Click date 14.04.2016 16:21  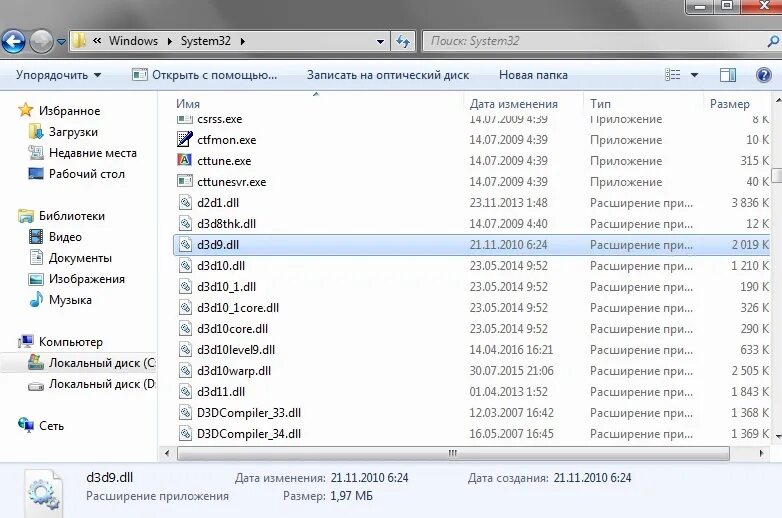[x=511, y=350]
